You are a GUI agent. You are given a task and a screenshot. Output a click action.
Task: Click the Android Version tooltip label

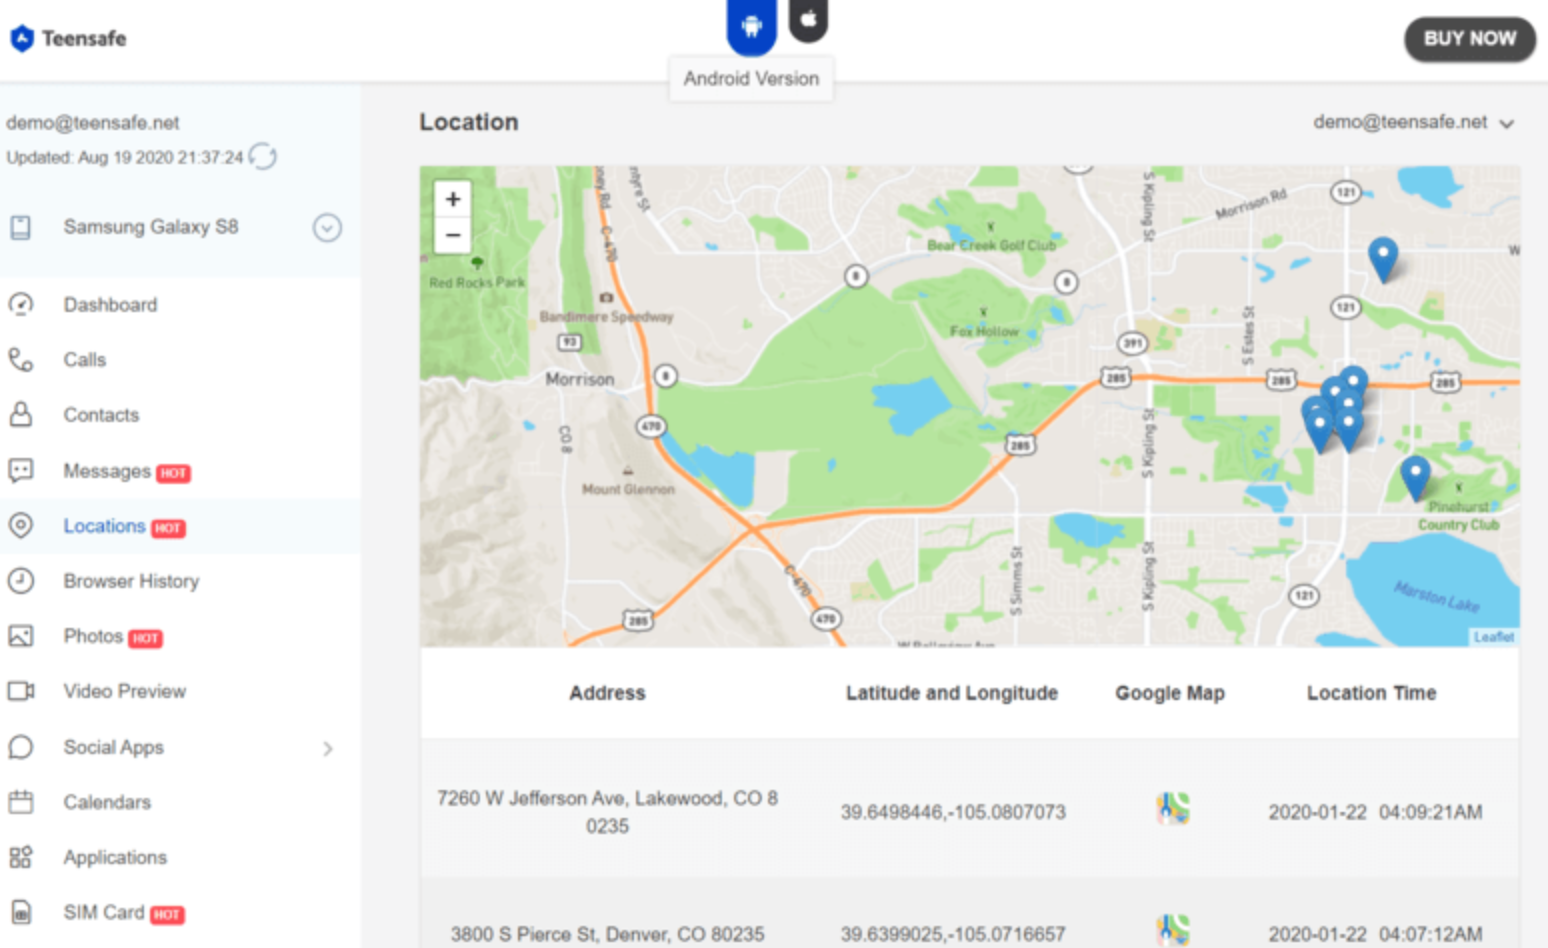[x=751, y=79]
